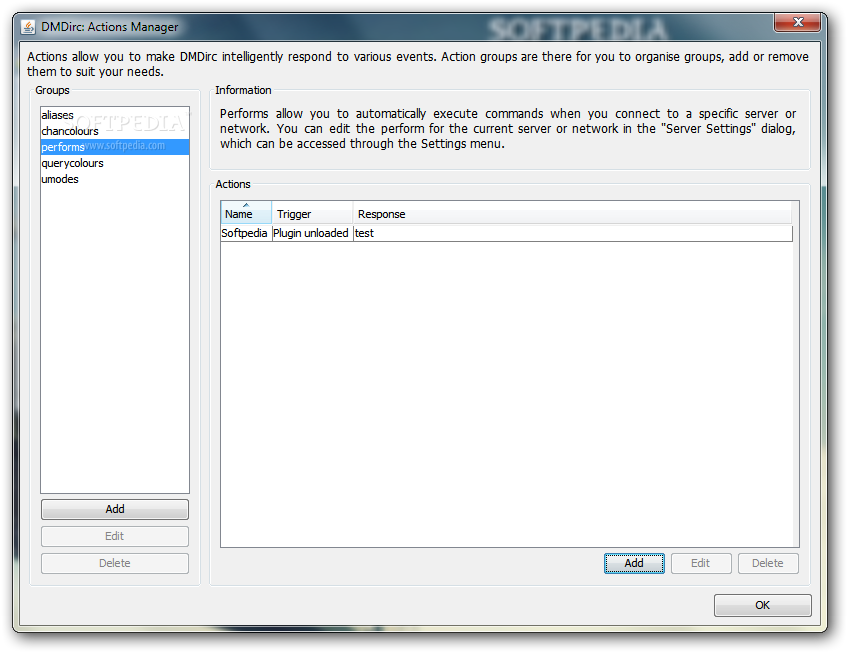Screen dimensions: 848x653
Task: Click the Actions Edit button
Action: tap(701, 563)
